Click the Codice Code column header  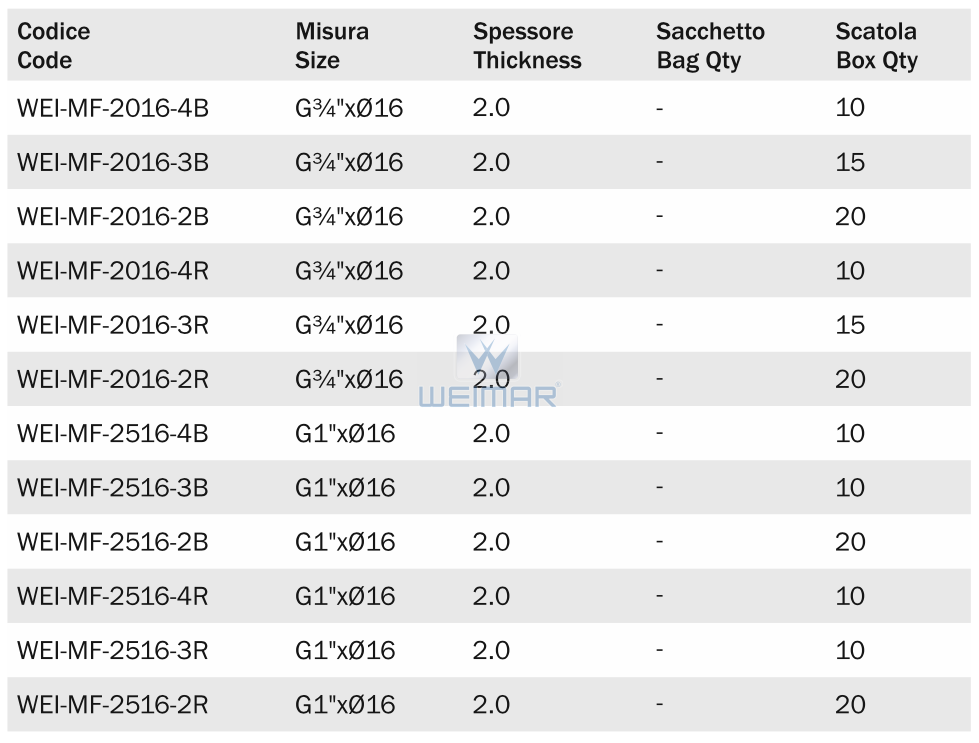click(x=54, y=46)
